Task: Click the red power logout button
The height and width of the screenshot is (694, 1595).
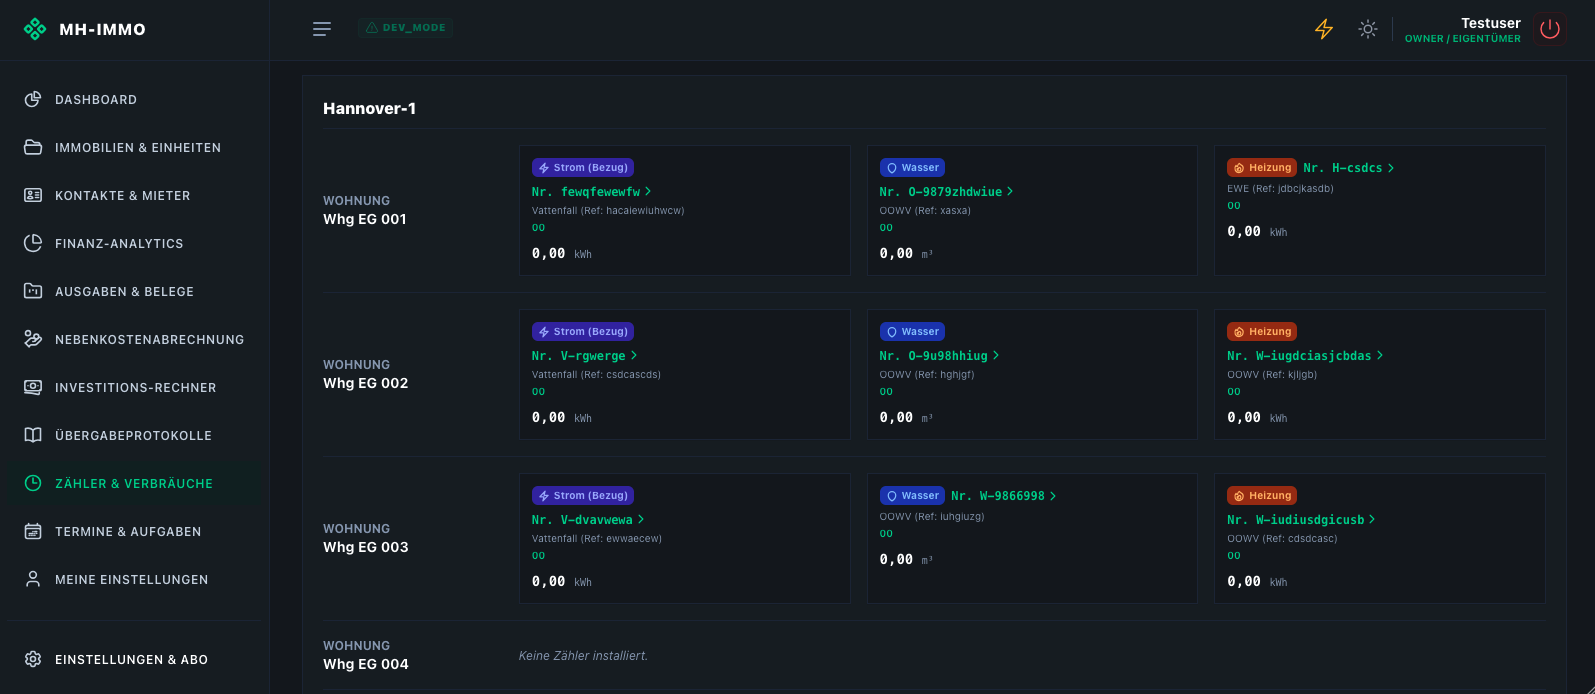Action: [x=1550, y=29]
